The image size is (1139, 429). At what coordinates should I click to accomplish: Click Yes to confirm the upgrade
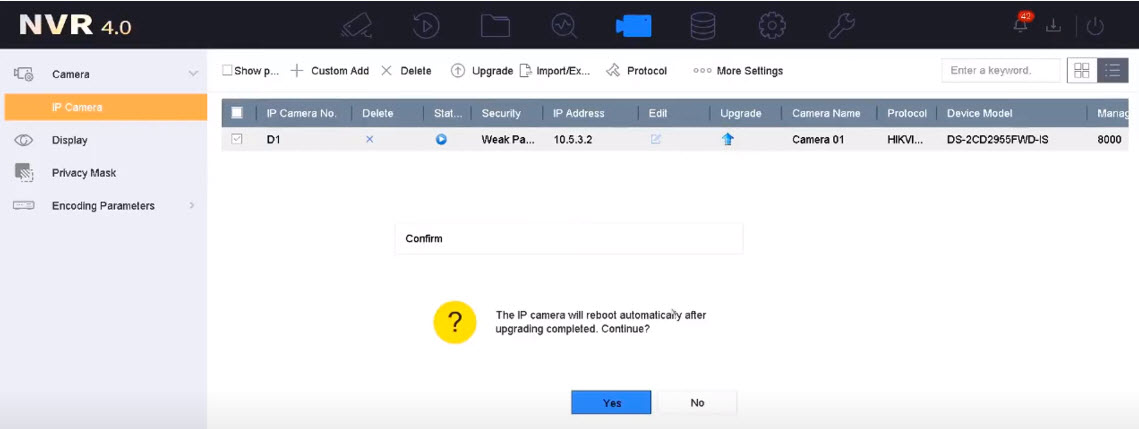pyautogui.click(x=611, y=402)
